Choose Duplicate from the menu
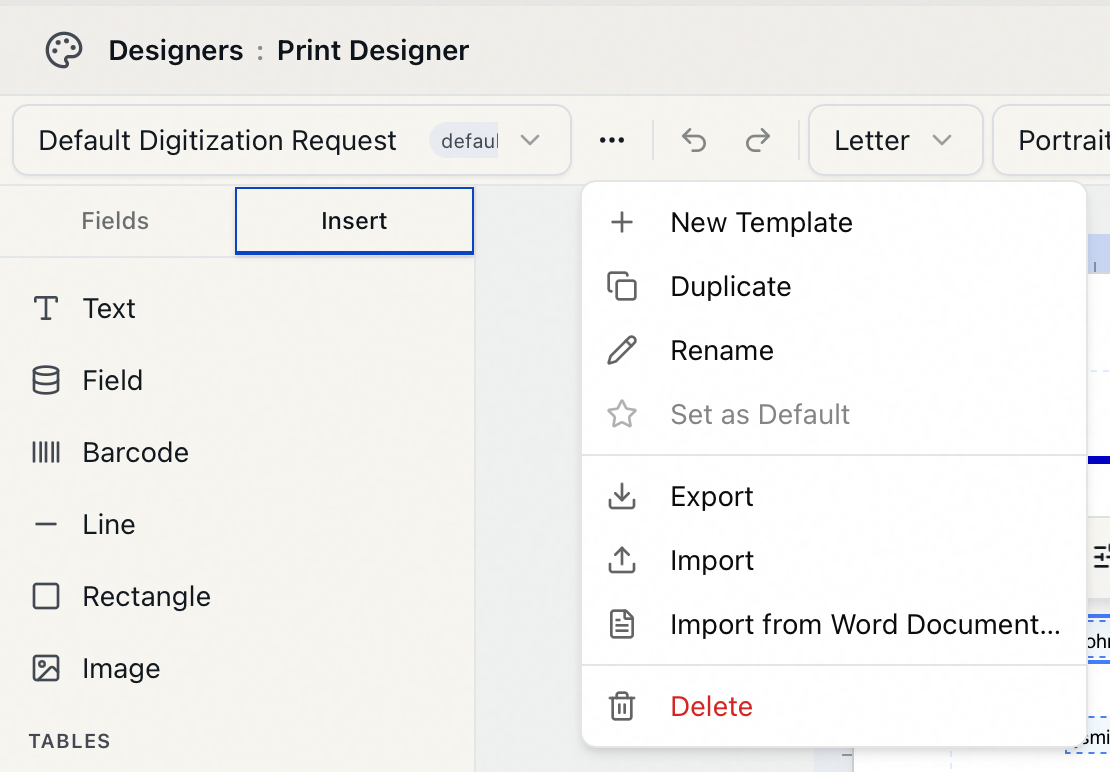The height and width of the screenshot is (772, 1110). [834, 286]
